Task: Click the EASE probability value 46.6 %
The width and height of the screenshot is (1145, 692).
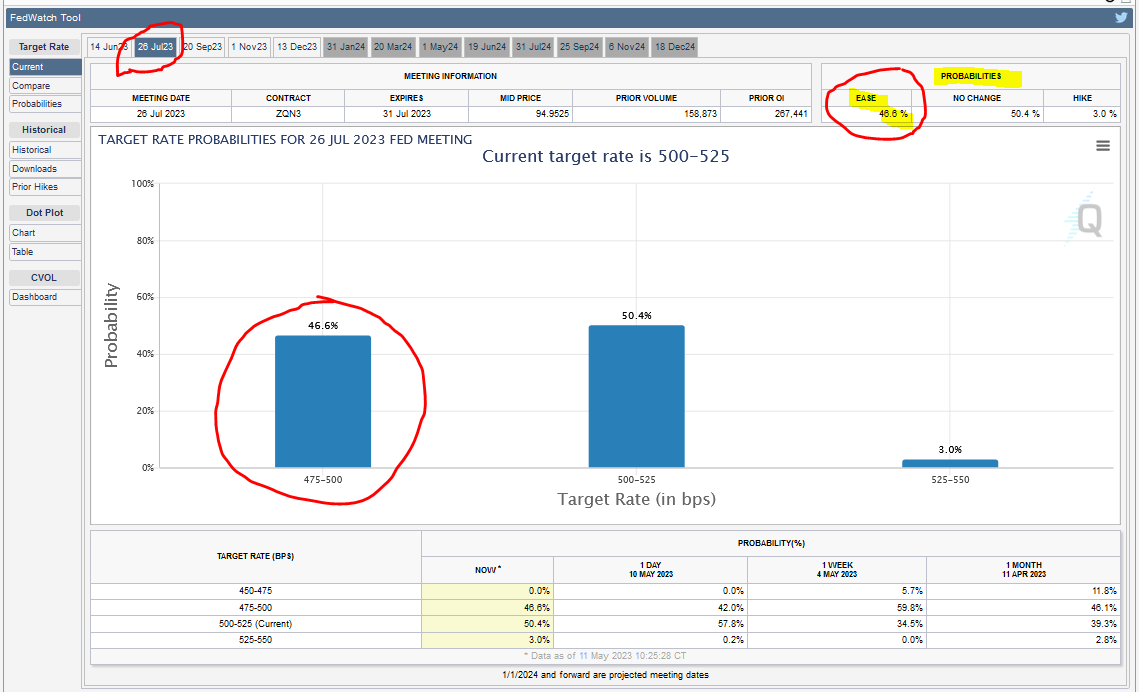Action: [893, 114]
